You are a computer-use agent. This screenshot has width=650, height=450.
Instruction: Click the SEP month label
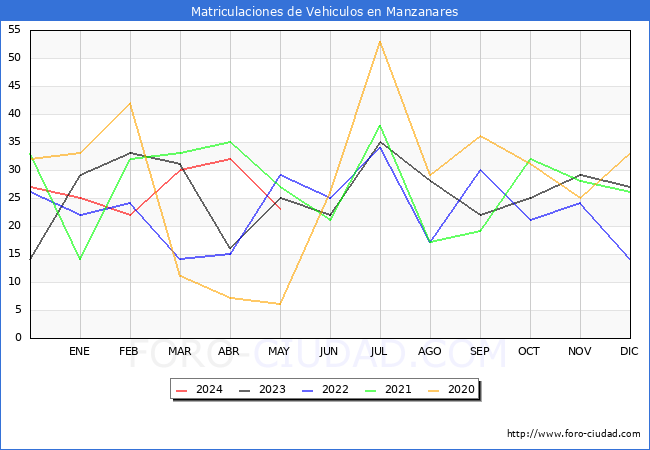click(x=480, y=351)
